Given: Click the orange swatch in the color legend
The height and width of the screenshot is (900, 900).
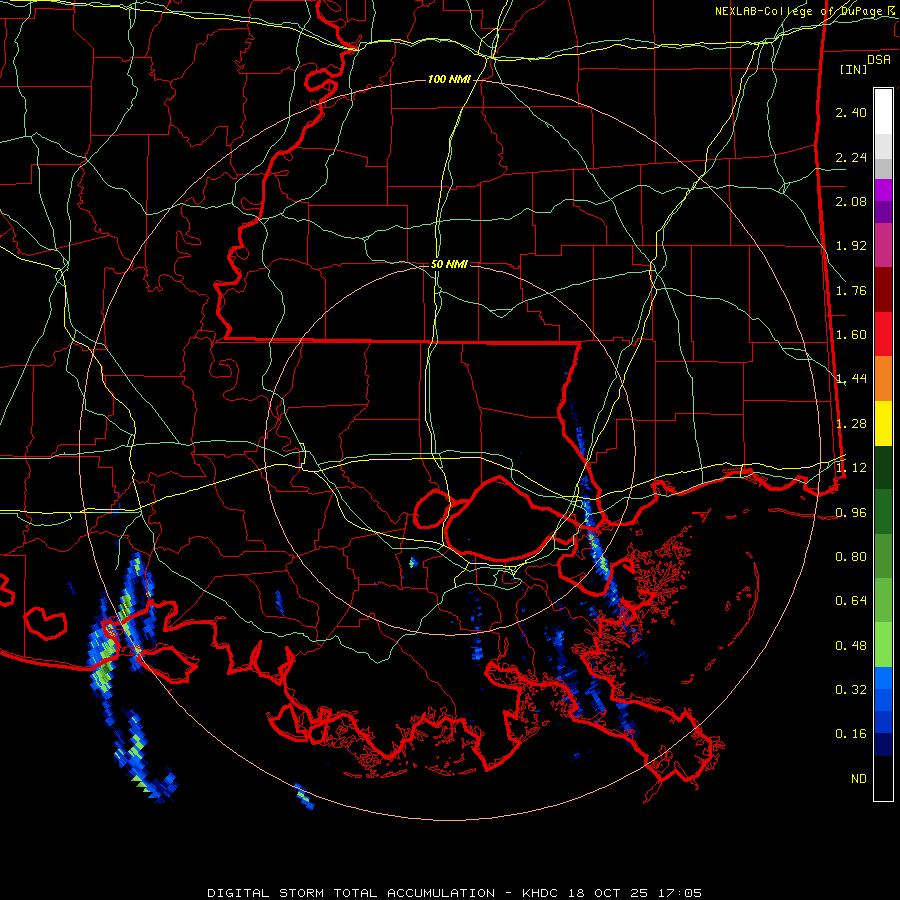Looking at the screenshot, I should coord(883,379).
